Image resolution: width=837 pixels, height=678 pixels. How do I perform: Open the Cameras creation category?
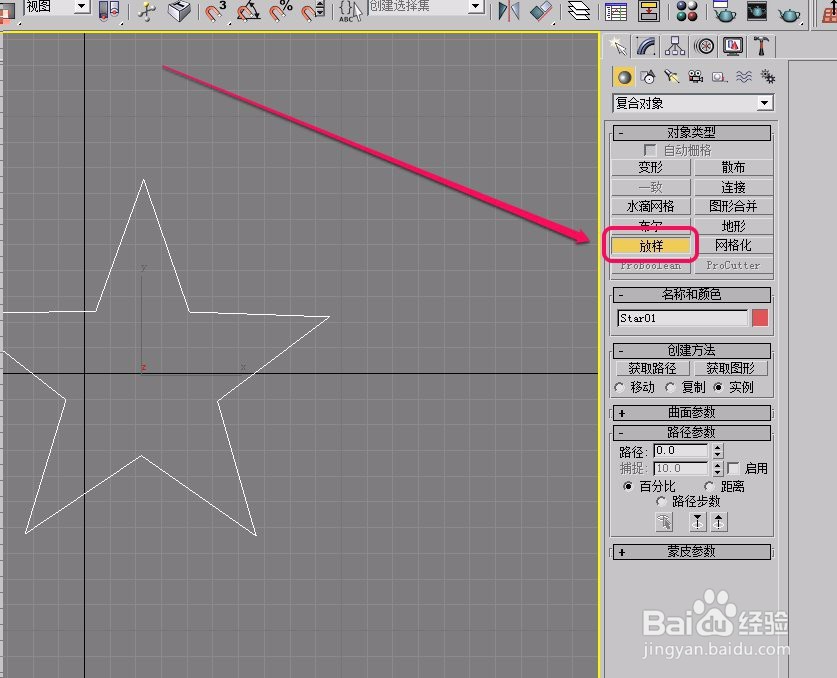[x=695, y=77]
